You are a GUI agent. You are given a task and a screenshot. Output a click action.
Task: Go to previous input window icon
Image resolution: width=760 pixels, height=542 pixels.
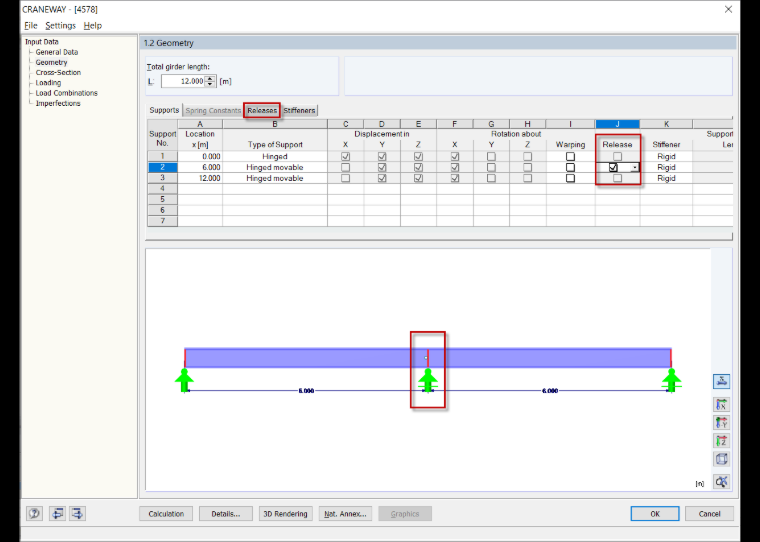click(57, 513)
